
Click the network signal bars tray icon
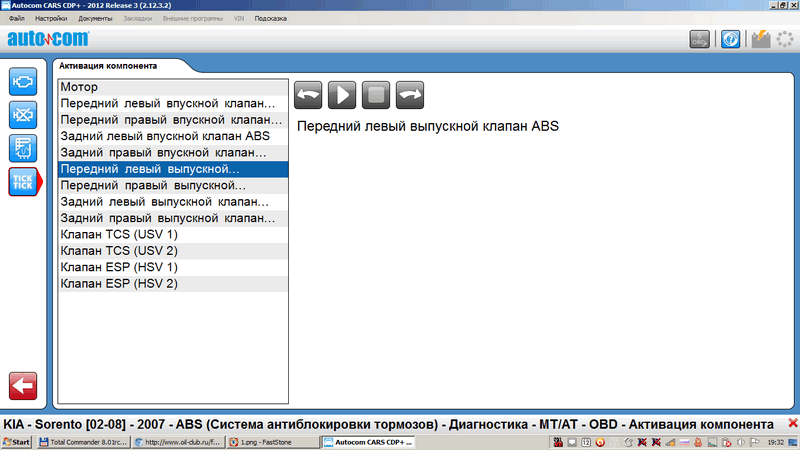tap(670, 442)
